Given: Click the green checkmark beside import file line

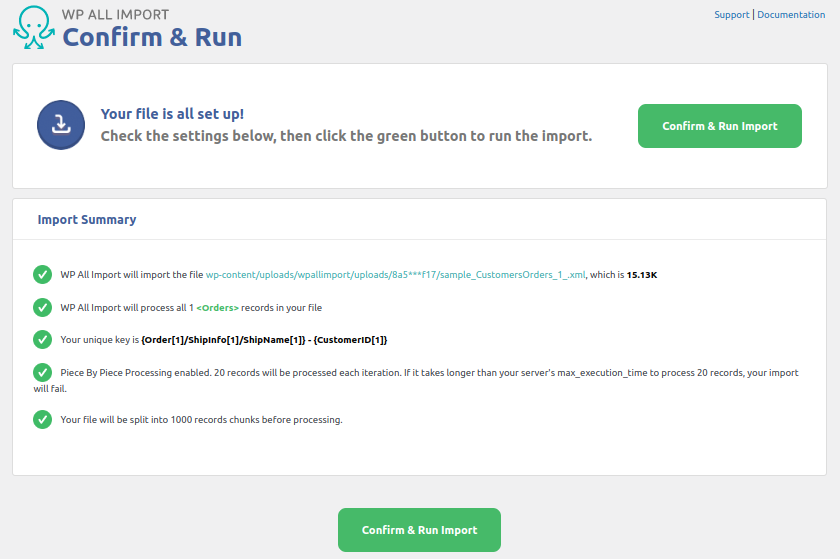Looking at the screenshot, I should [x=42, y=274].
